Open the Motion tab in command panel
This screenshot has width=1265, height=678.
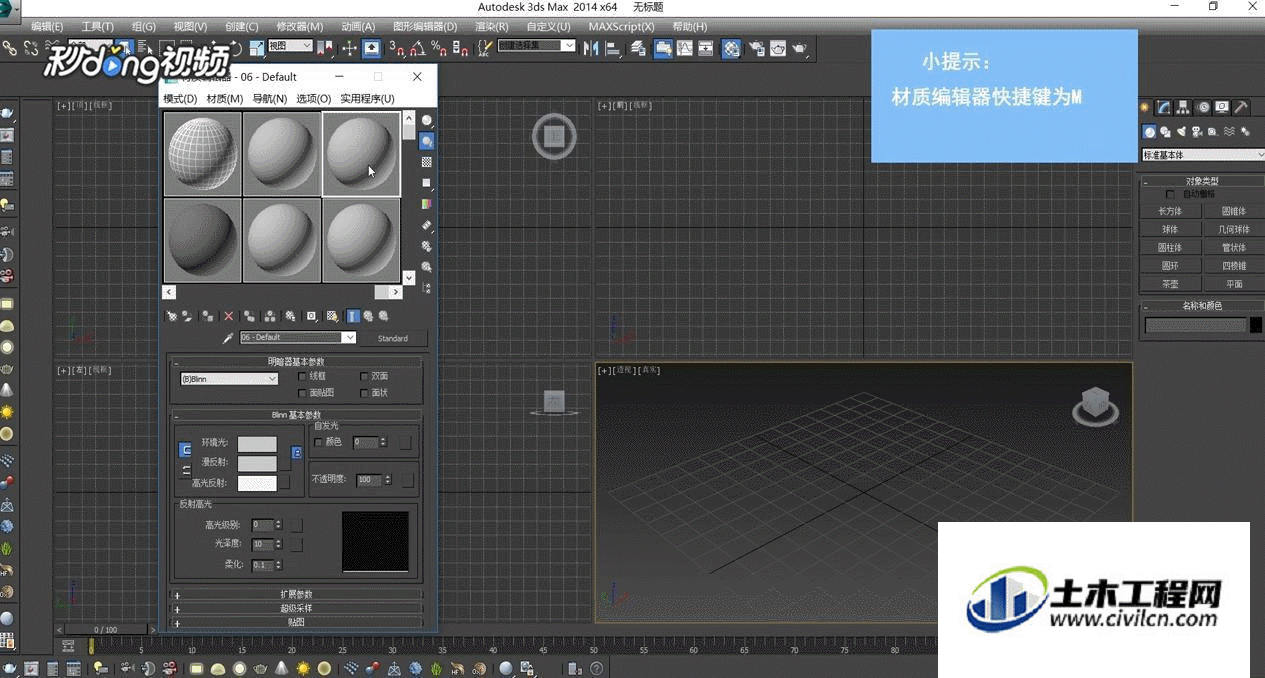click(x=1203, y=107)
